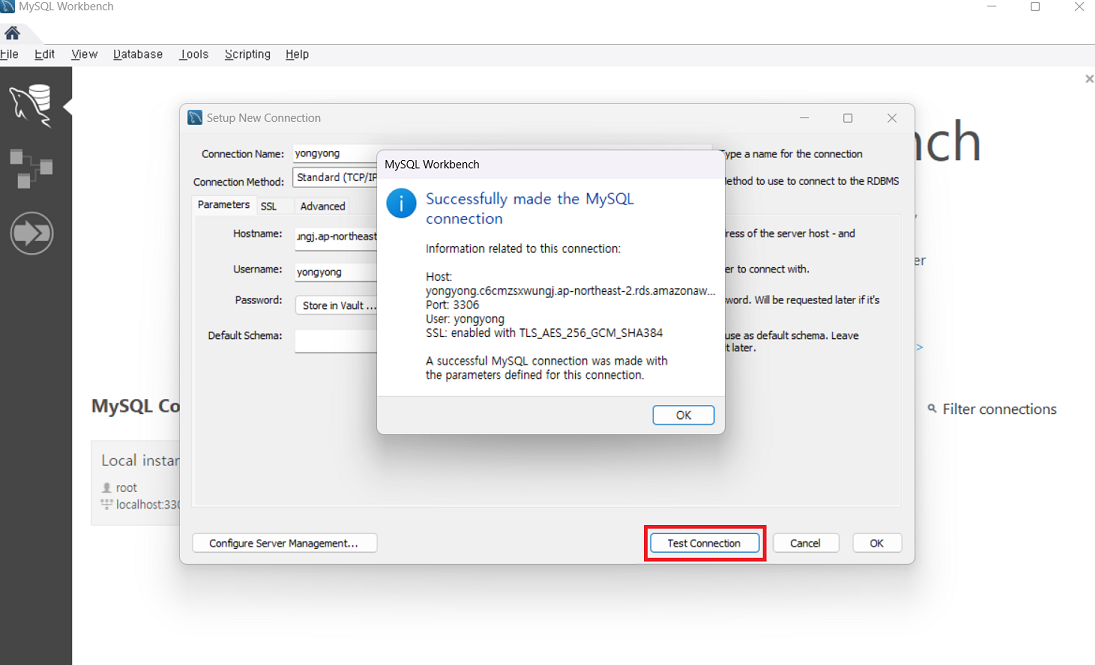Image resolution: width=1095 pixels, height=665 pixels.
Task: Maximize the Setup New Connection window
Action: click(x=848, y=118)
